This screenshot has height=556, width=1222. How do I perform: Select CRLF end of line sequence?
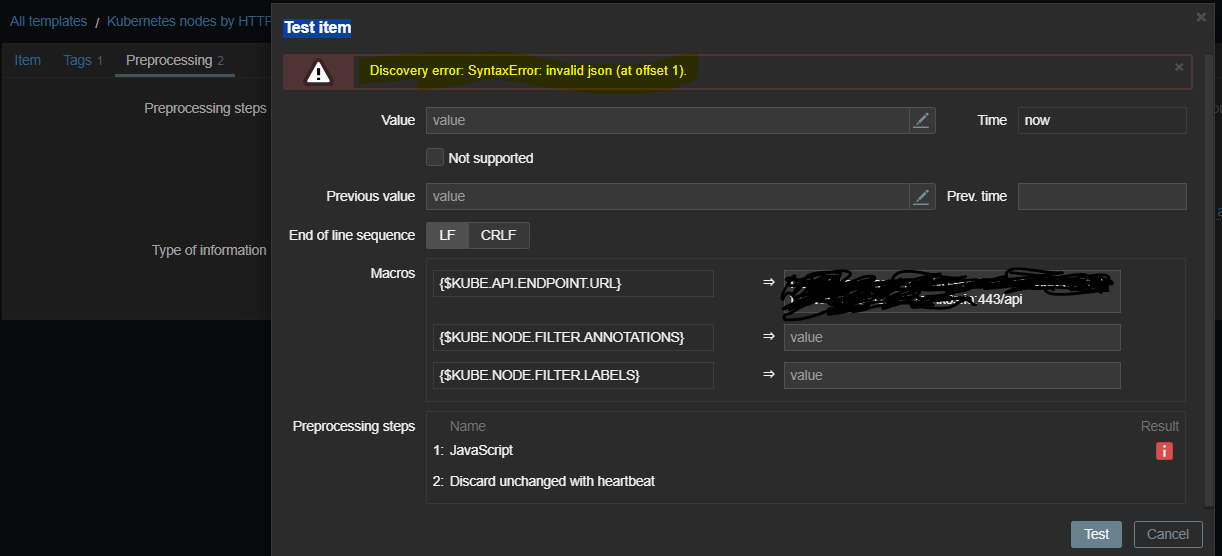(x=498, y=235)
